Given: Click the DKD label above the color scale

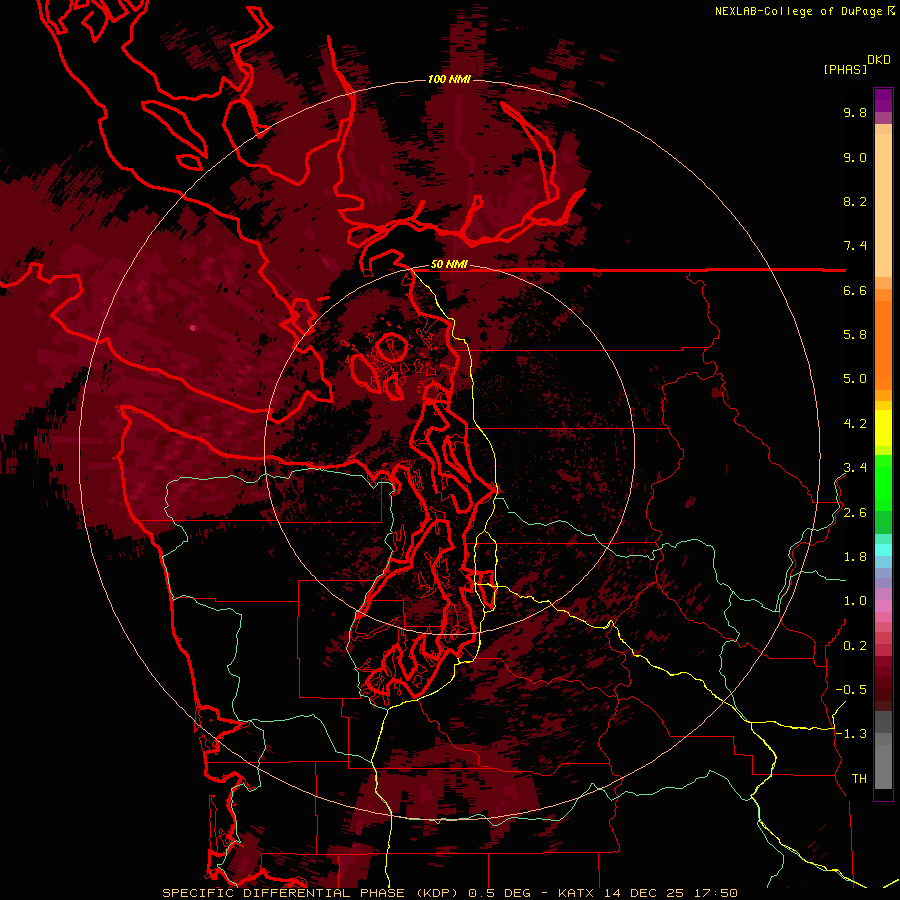Looking at the screenshot, I should (878, 60).
